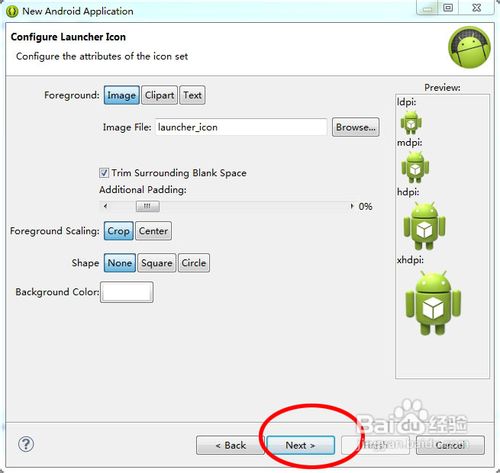Go to the previous page with Back

tap(230, 445)
